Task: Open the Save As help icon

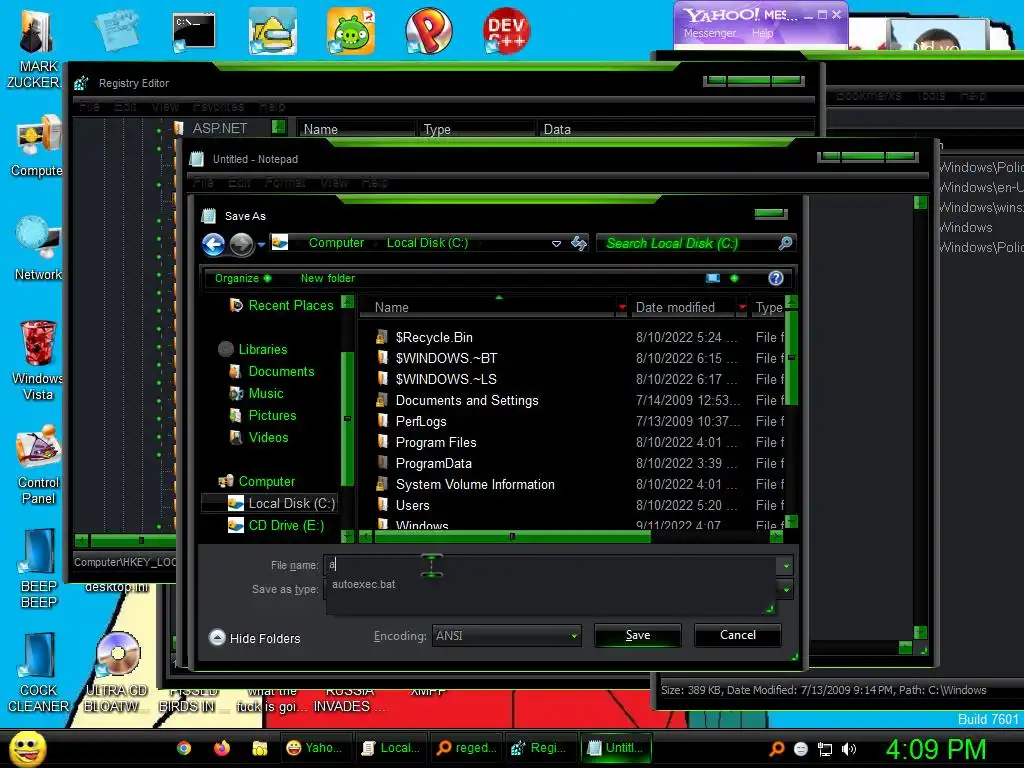Action: 776,278
